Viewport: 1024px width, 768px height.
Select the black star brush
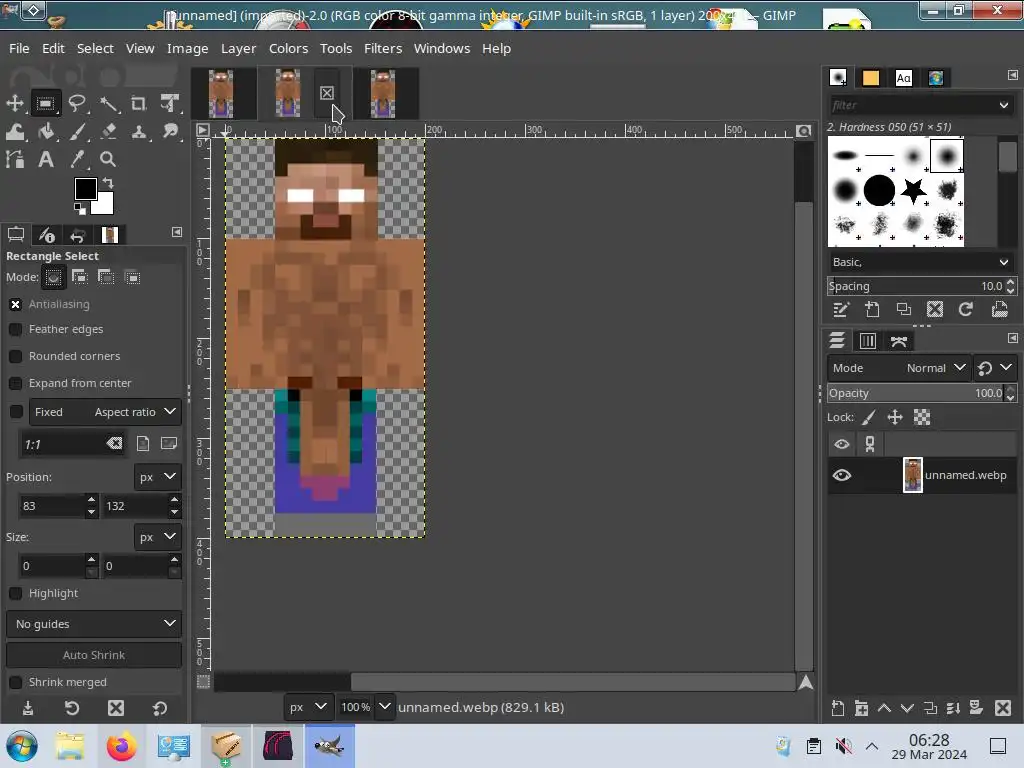coord(913,191)
